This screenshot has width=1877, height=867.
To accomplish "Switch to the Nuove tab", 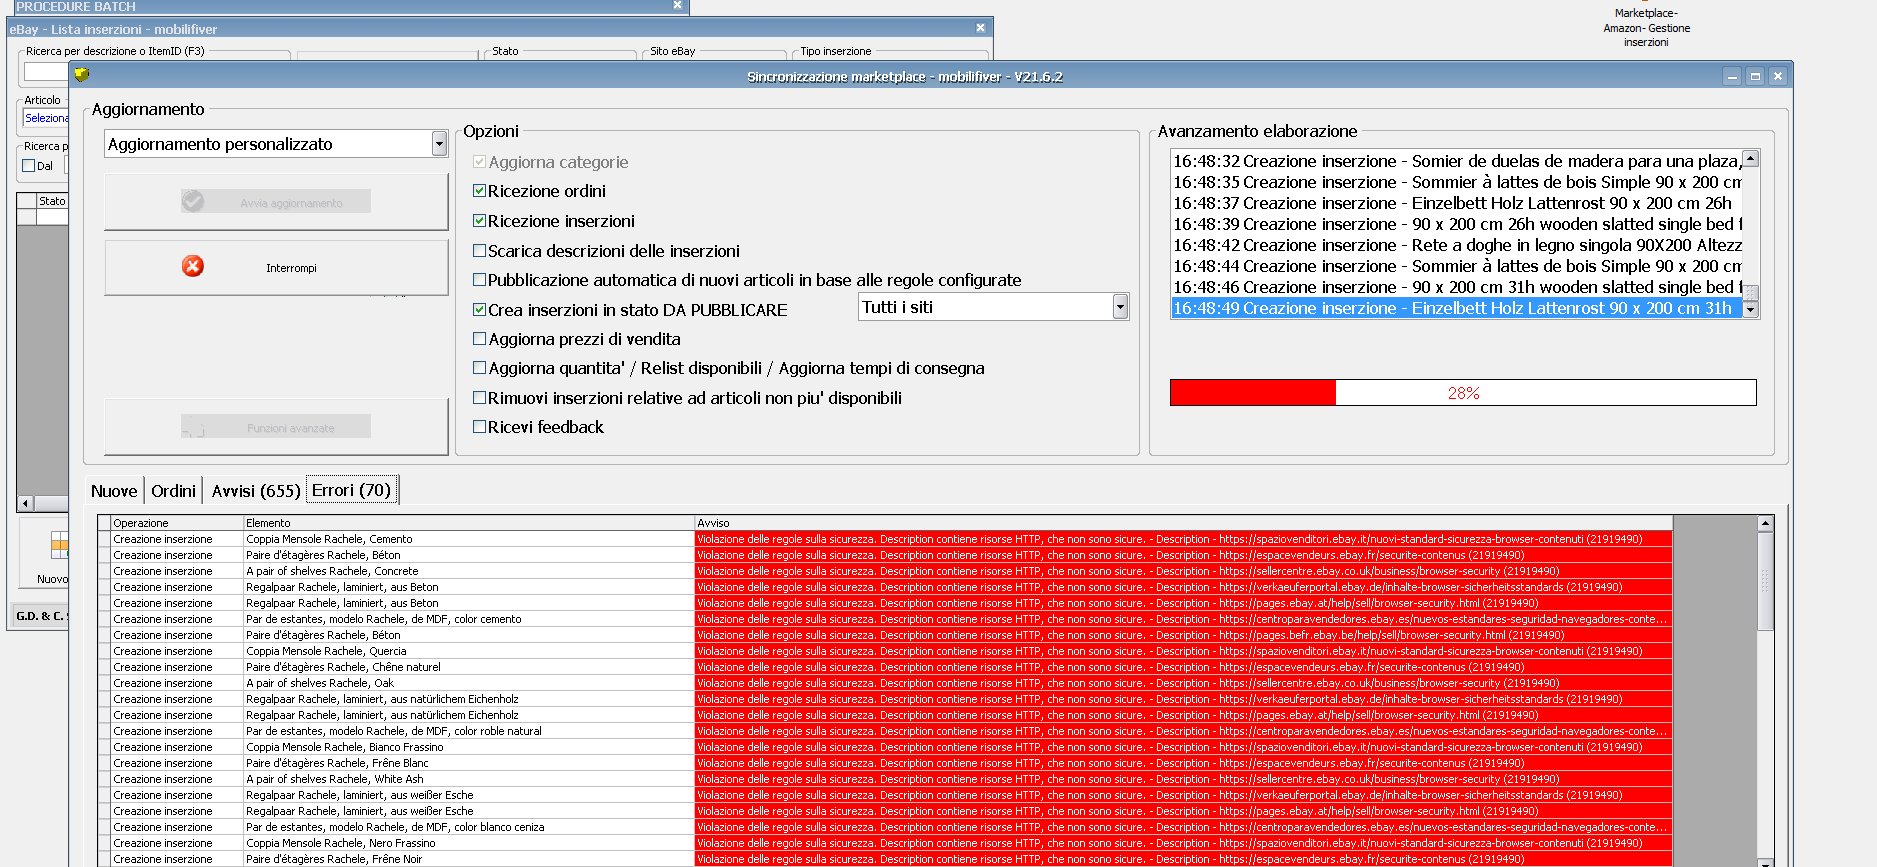I will pyautogui.click(x=114, y=491).
